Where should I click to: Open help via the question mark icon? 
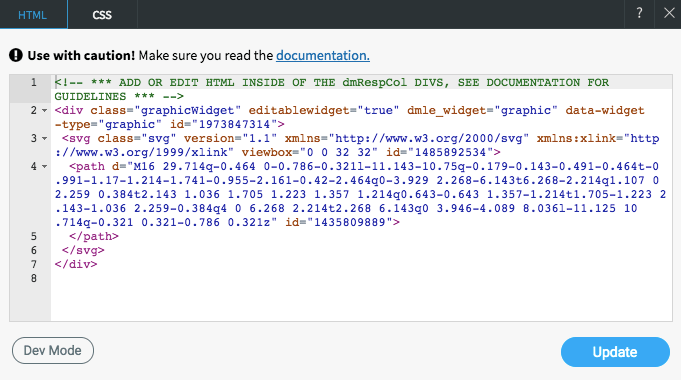tap(639, 13)
